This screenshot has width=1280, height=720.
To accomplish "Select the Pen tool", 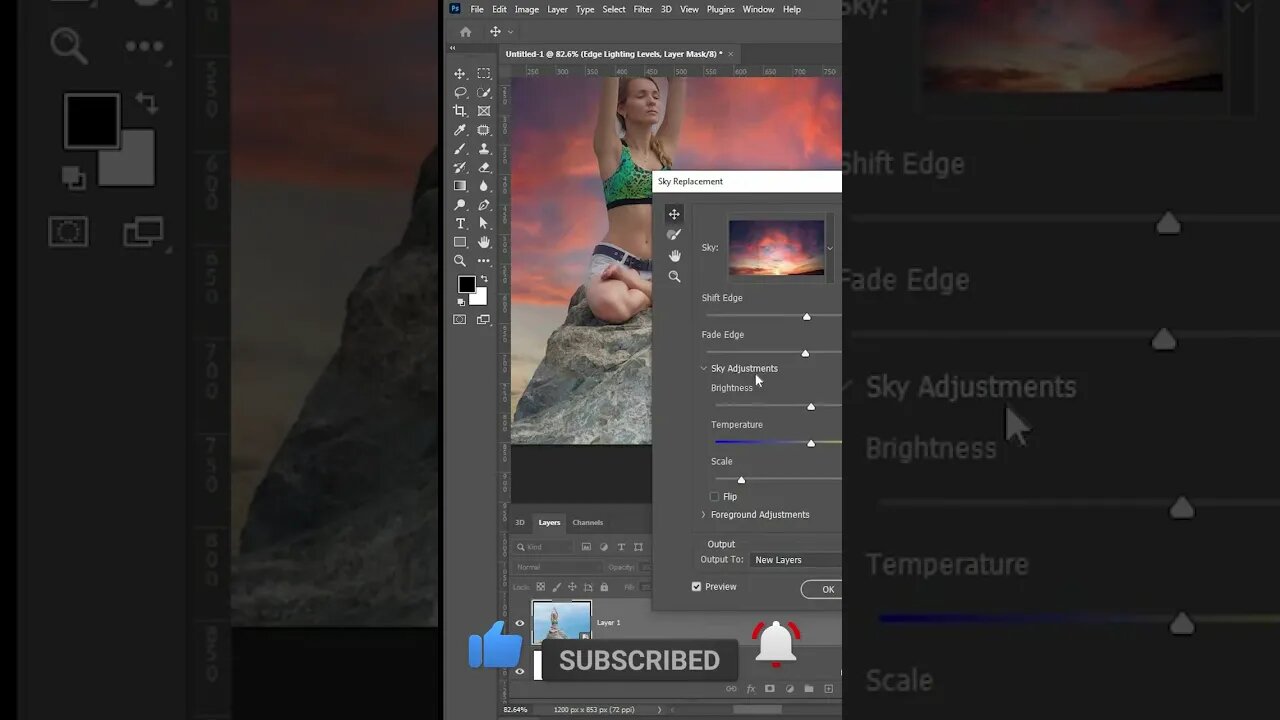I will [484, 205].
